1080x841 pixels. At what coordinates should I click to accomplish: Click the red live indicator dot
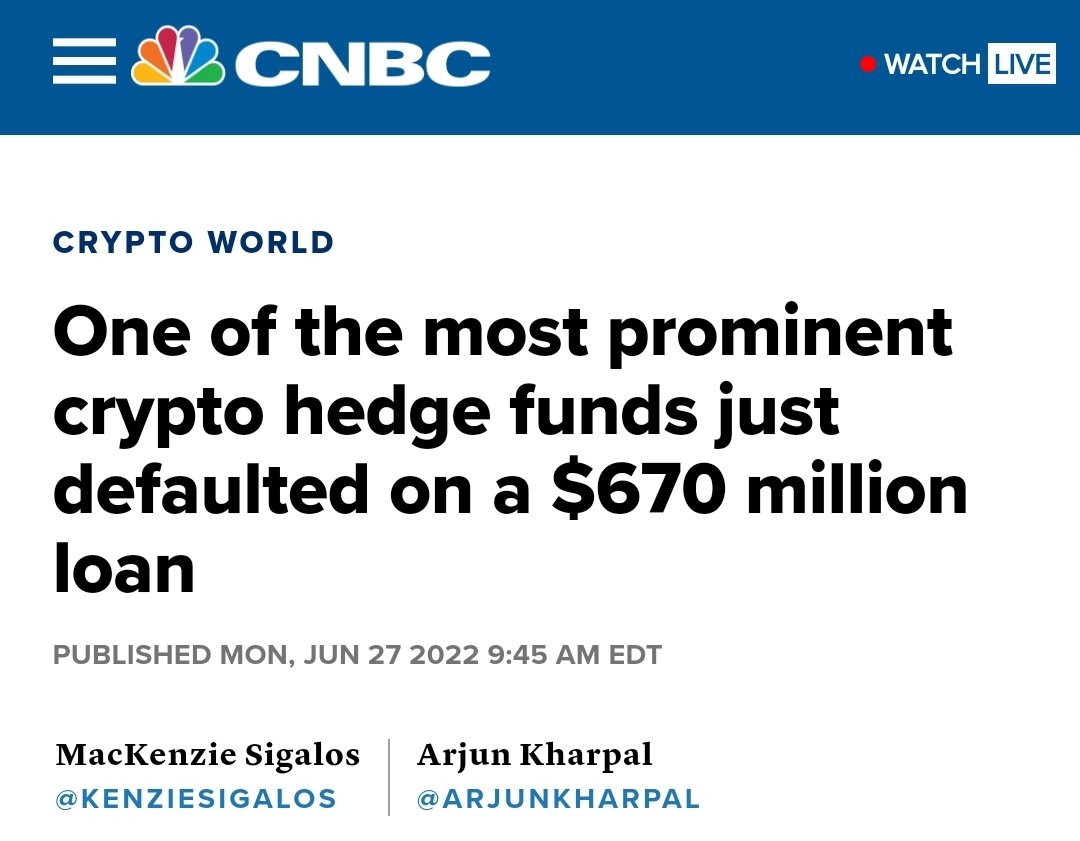[x=867, y=64]
